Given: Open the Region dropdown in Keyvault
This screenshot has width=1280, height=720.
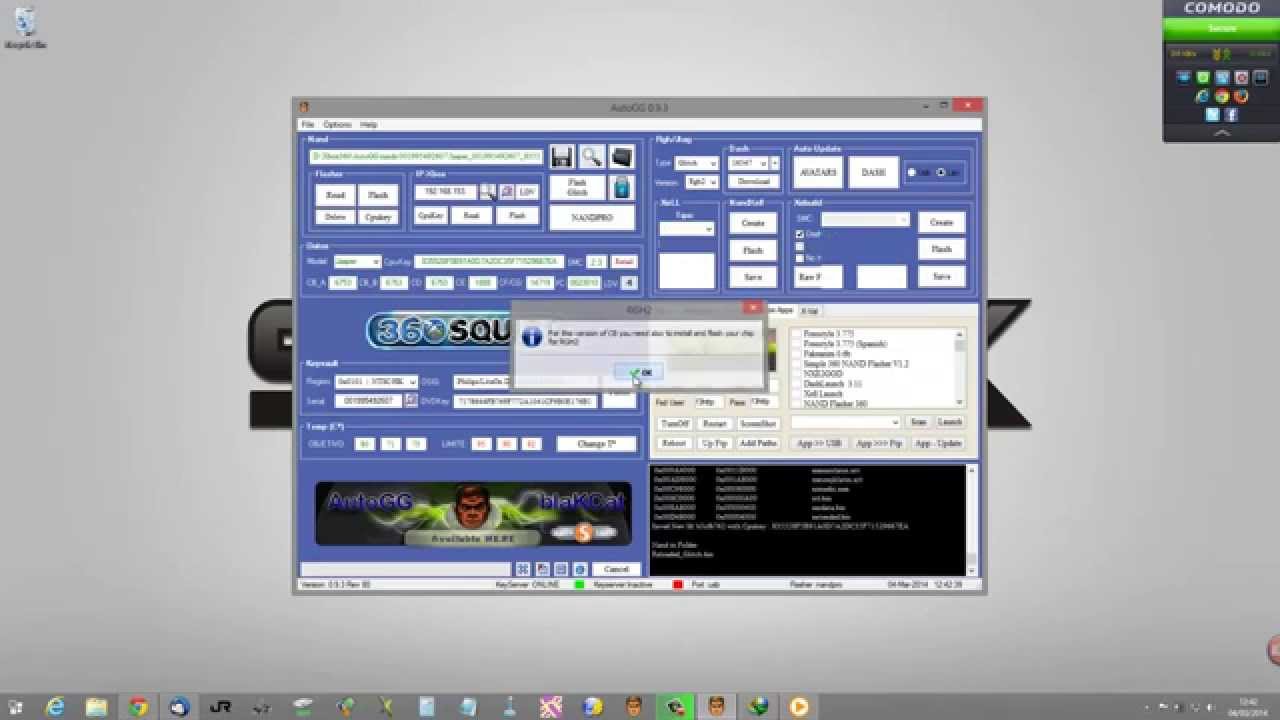Looking at the screenshot, I should pyautogui.click(x=376, y=382).
